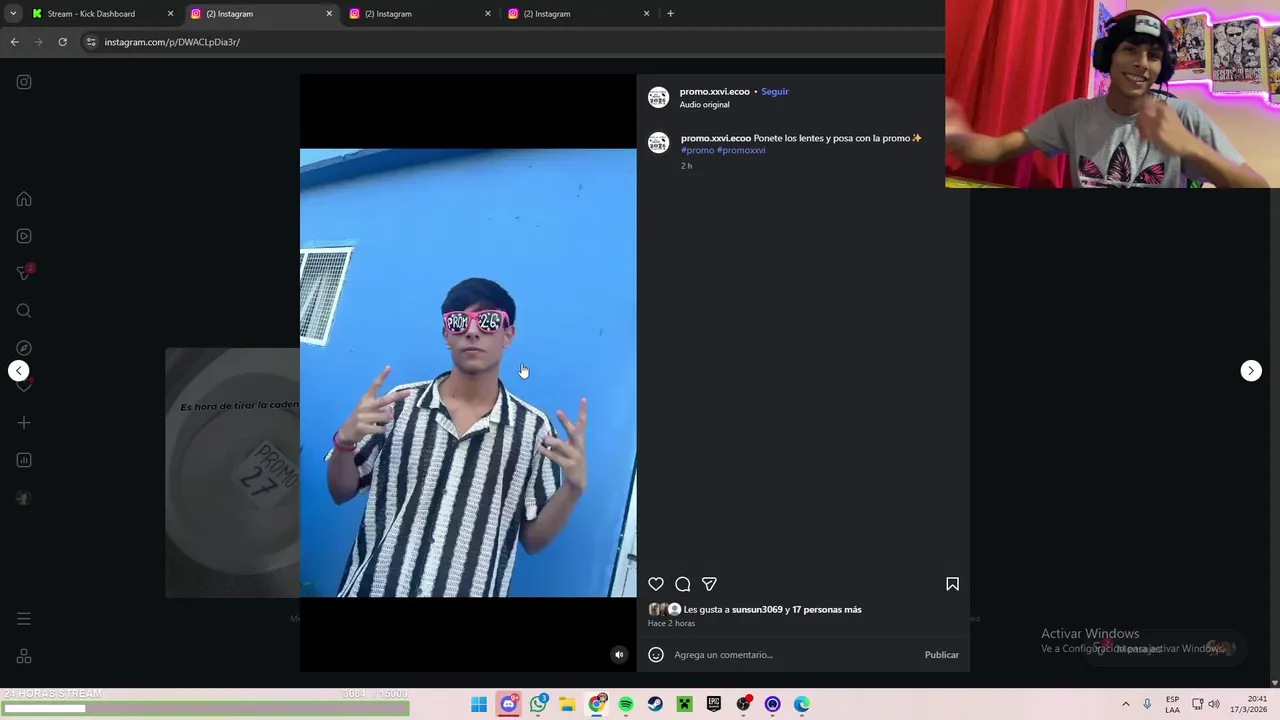1280x720 pixels.
Task: Open sunsun3069 profile from likes
Action: [757, 609]
